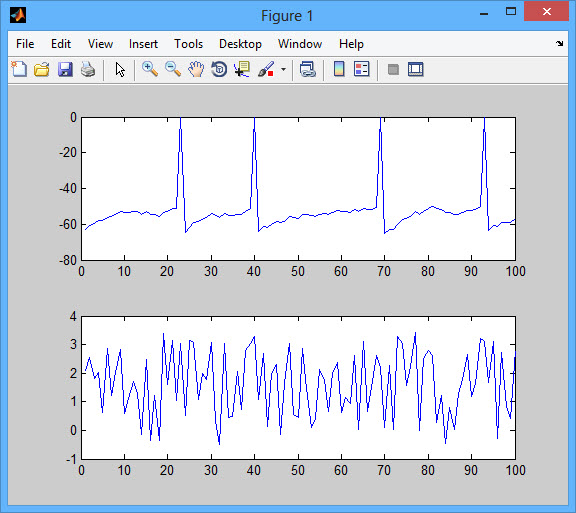
Task: Click the Hide Plot Tools icon
Action: 393,69
